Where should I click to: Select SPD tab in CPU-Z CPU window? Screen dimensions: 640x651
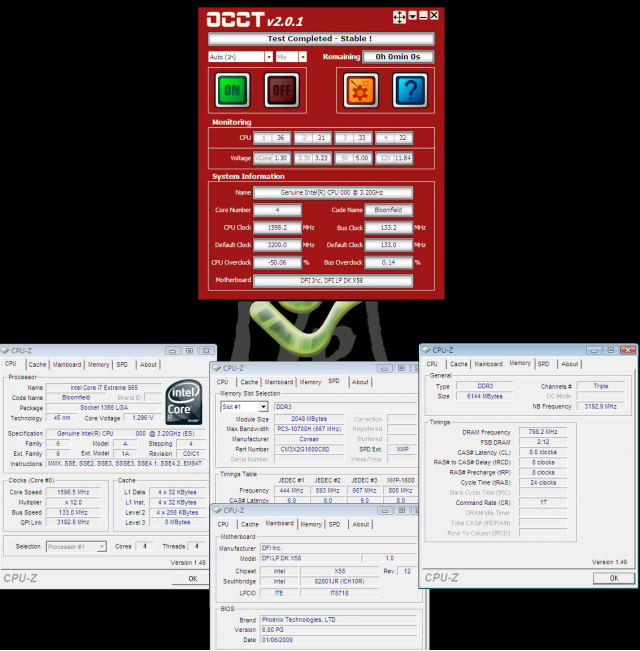[122, 365]
